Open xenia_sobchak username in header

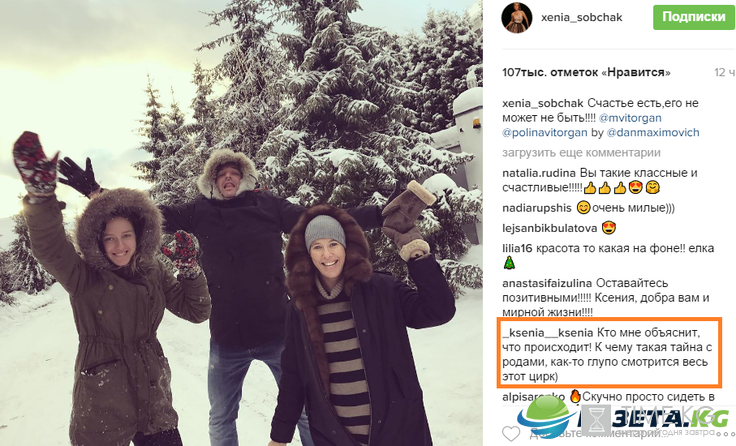pyautogui.click(x=582, y=17)
